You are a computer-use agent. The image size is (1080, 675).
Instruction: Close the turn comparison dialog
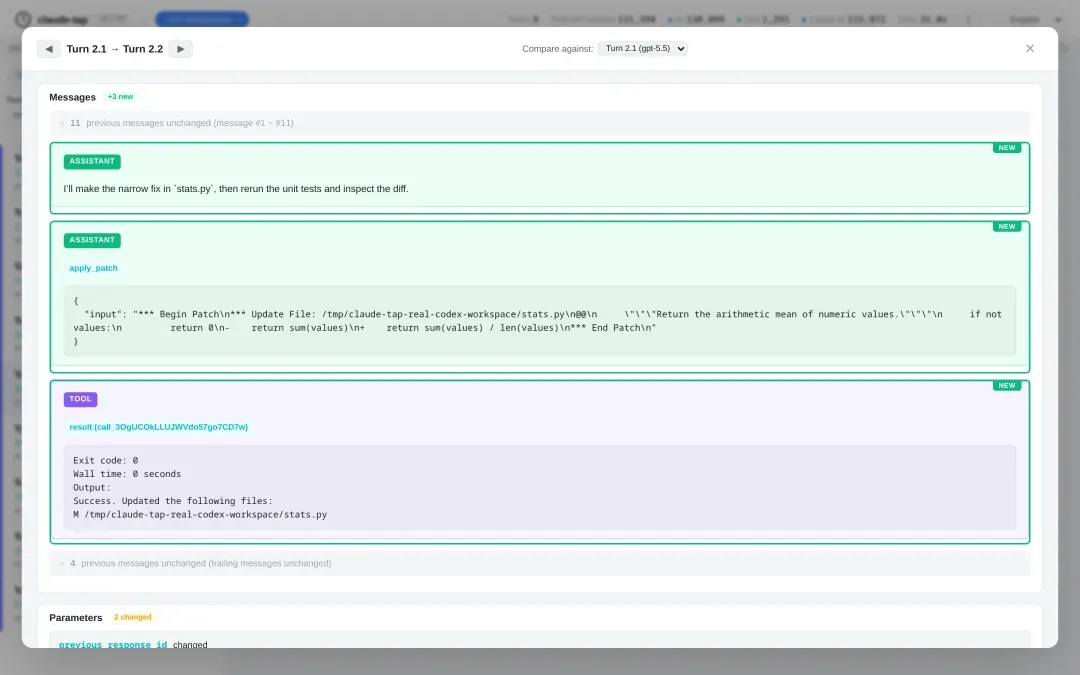[1030, 48]
